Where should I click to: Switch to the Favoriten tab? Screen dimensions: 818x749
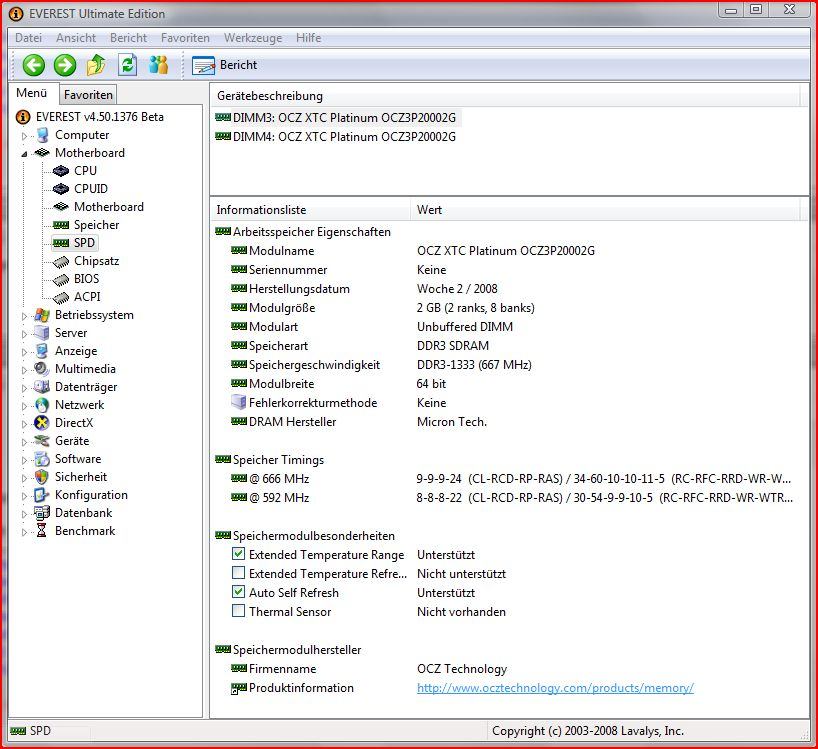[x=88, y=95]
